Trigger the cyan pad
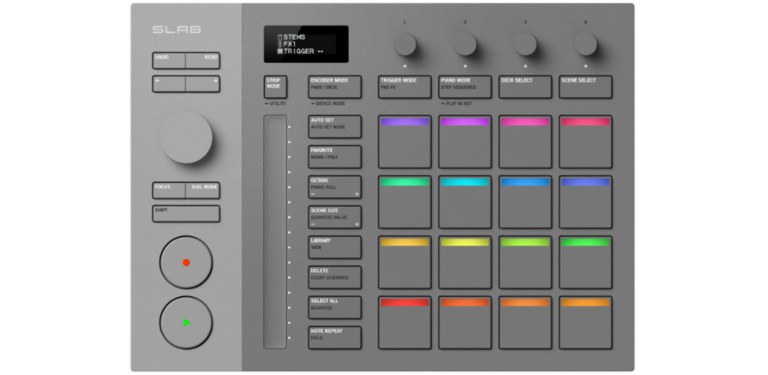768x375 pixels. [465, 202]
